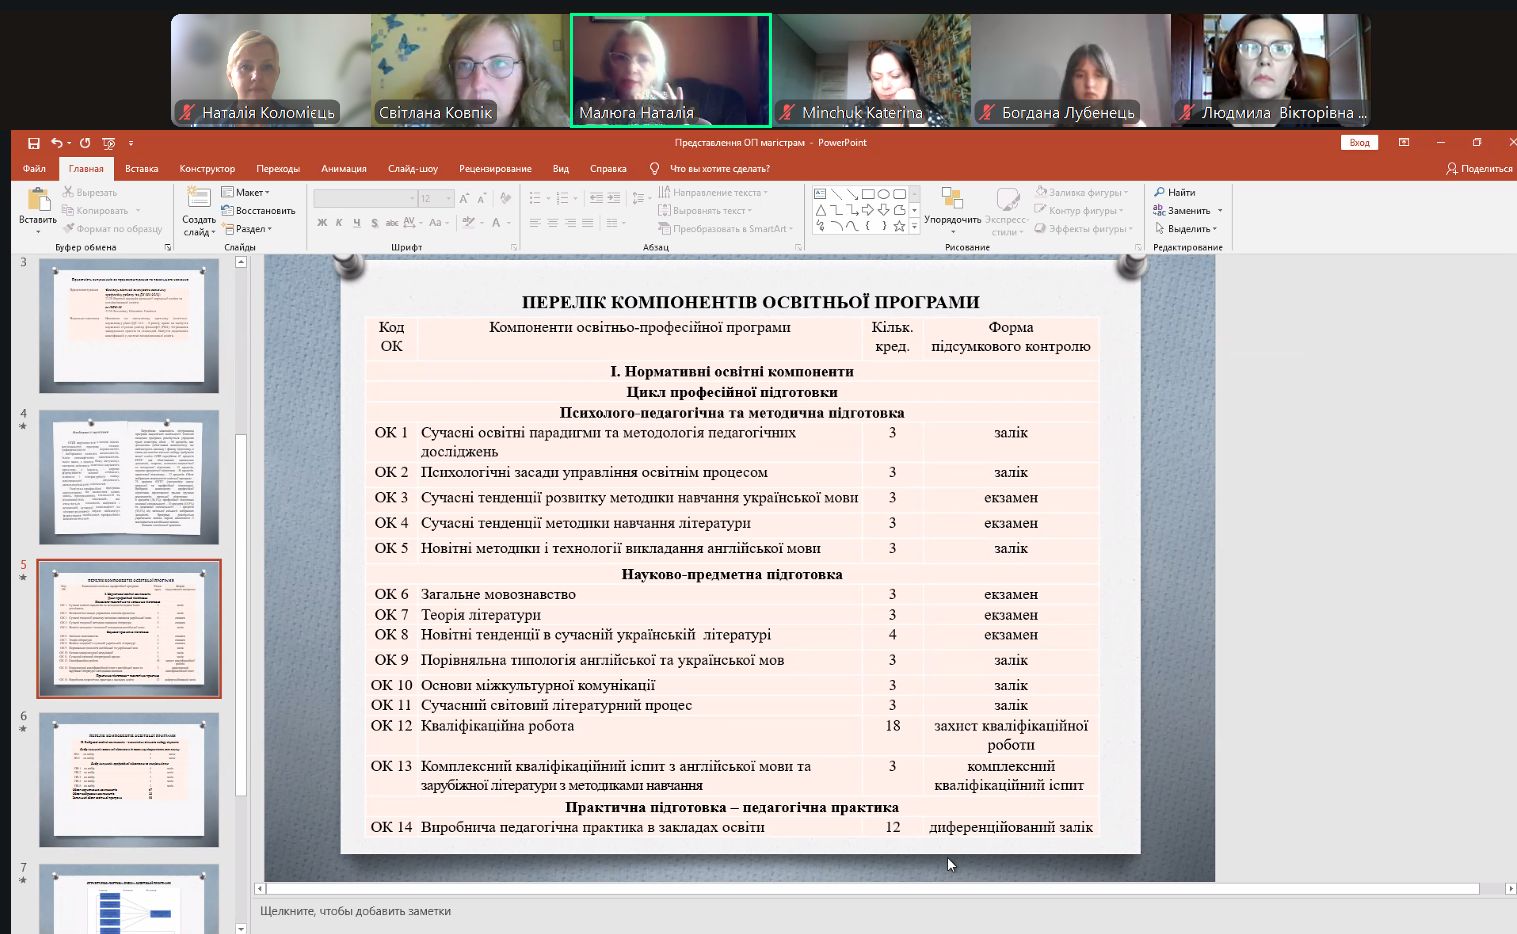Click the Undo arrow icon

(57, 143)
